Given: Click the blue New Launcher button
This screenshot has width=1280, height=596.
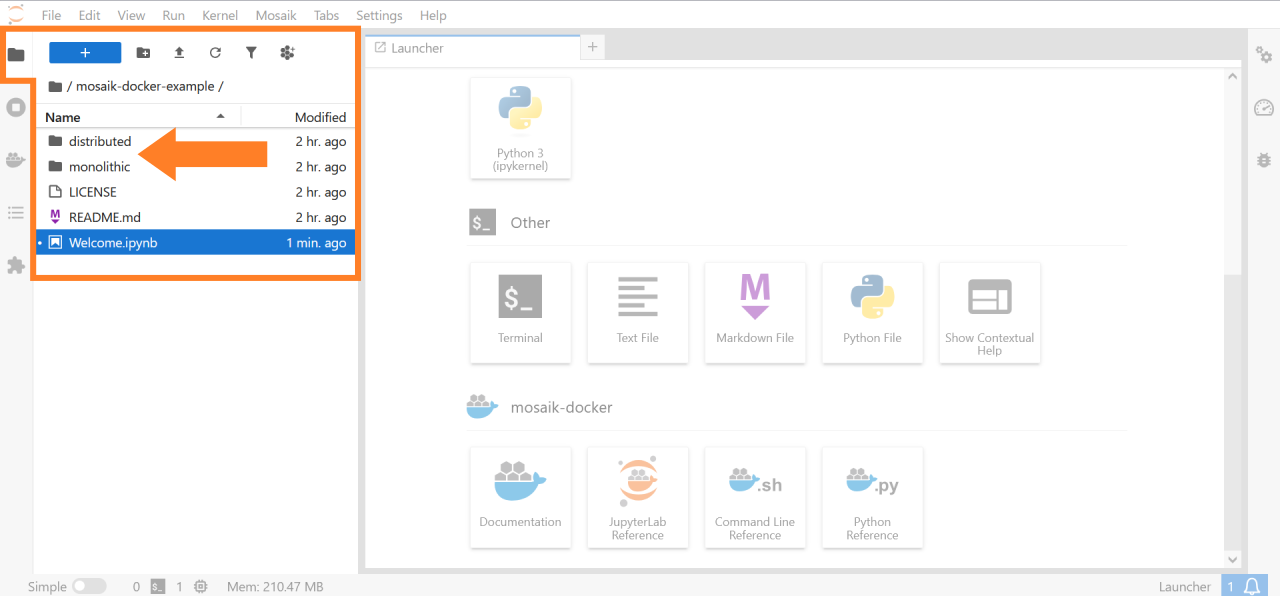Looking at the screenshot, I should pos(85,53).
